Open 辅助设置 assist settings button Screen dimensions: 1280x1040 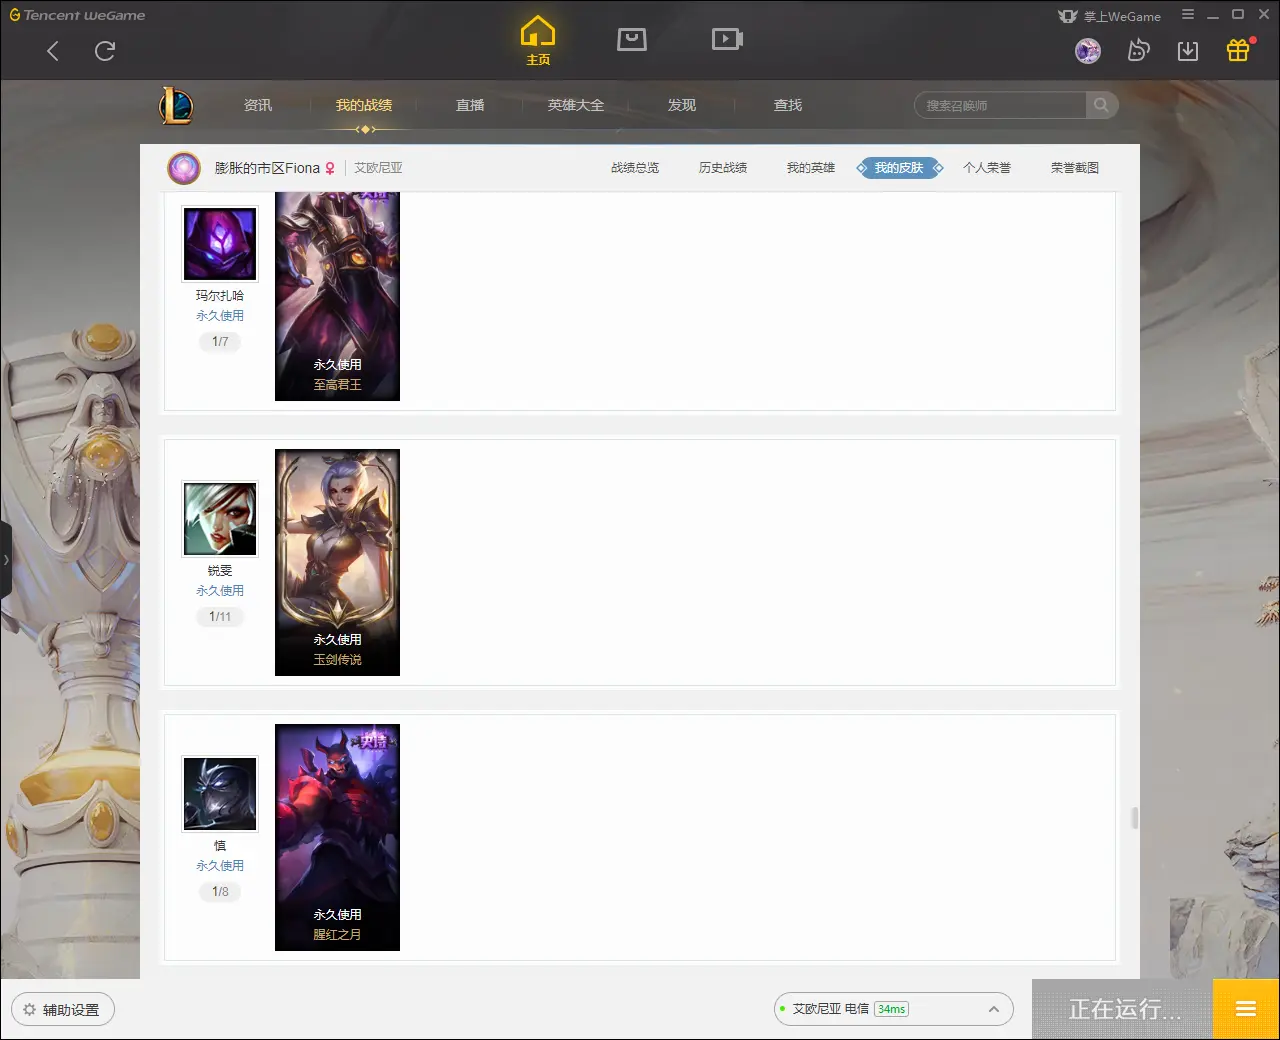63,1010
